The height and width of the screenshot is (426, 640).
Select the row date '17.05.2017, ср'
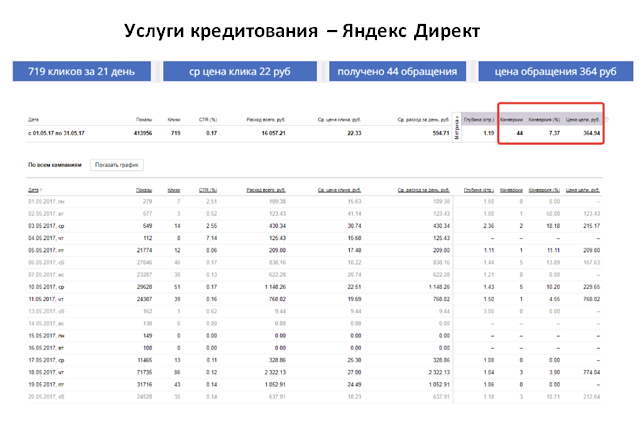46,360
